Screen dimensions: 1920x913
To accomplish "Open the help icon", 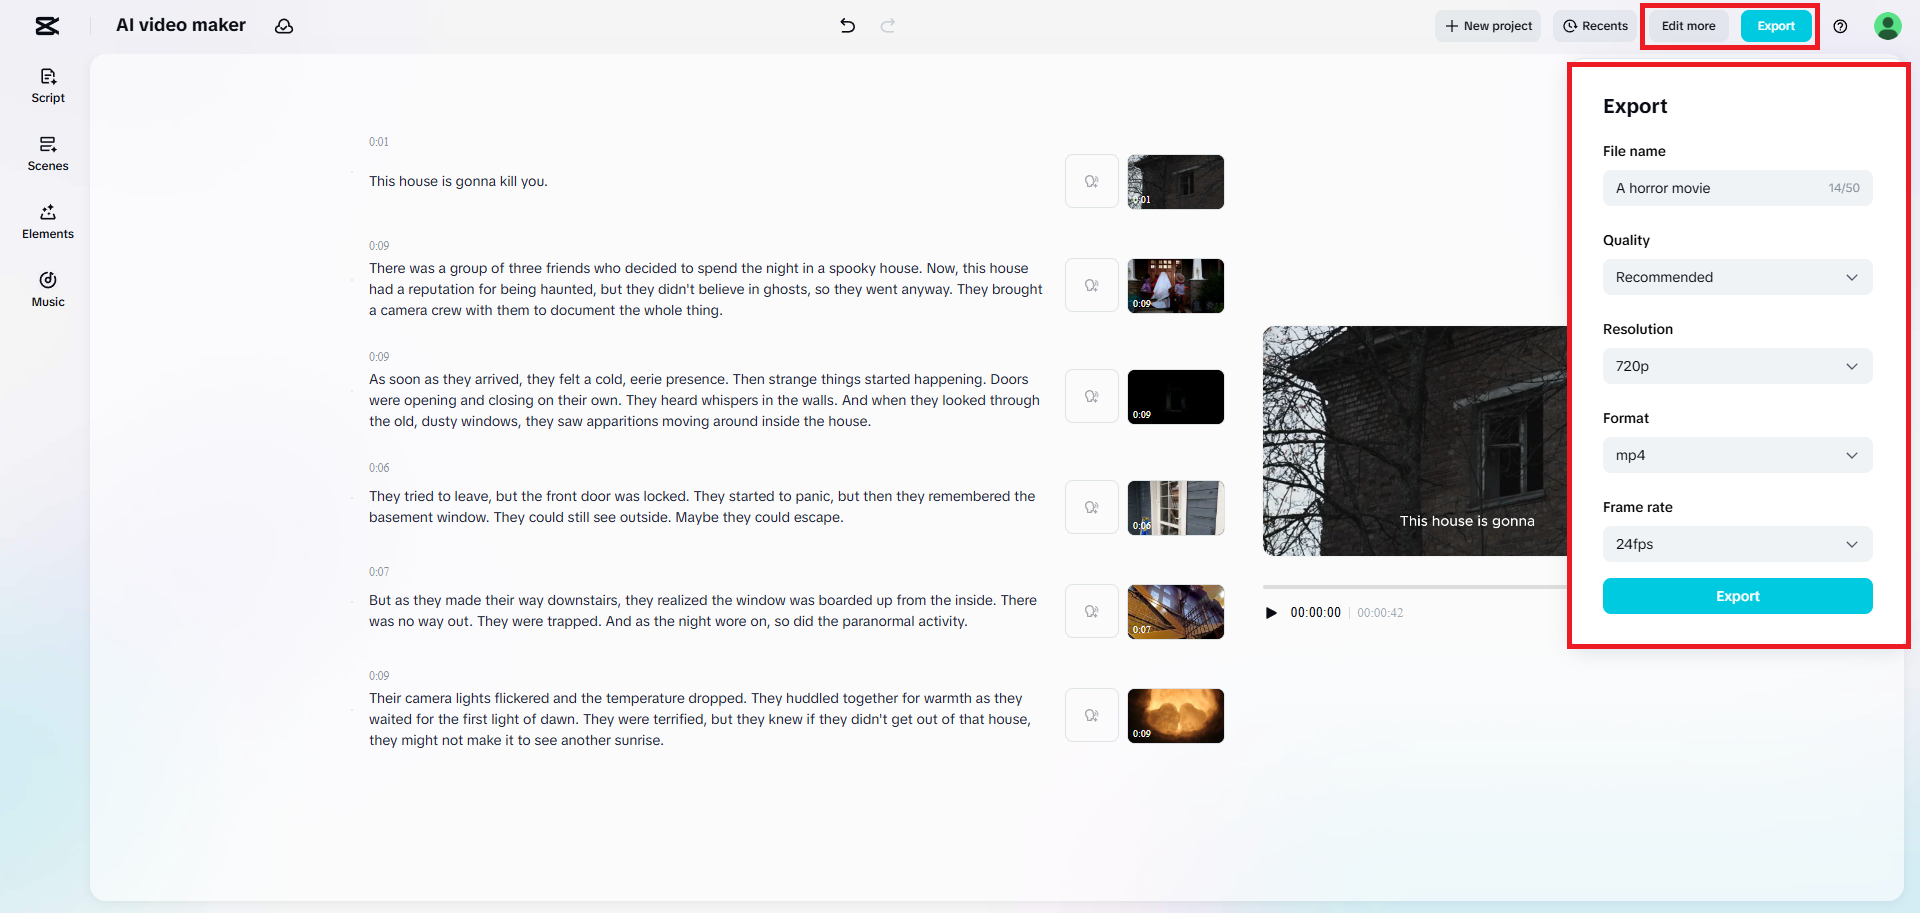I will 1840,26.
